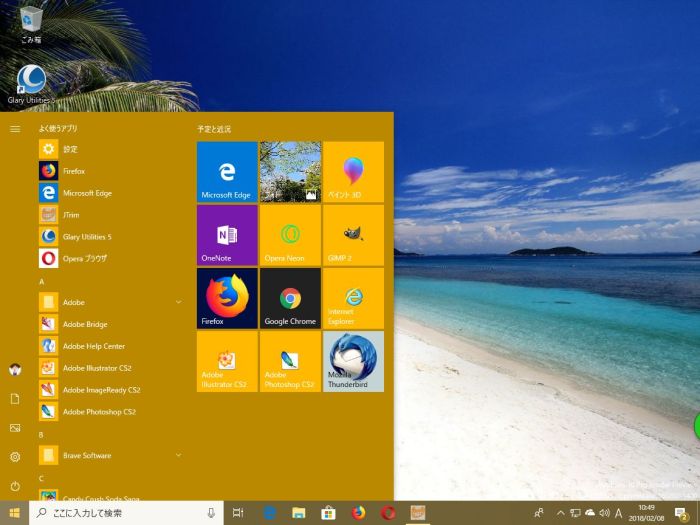The height and width of the screenshot is (525, 700).
Task: Open the Paint 3D tile
Action: (353, 171)
